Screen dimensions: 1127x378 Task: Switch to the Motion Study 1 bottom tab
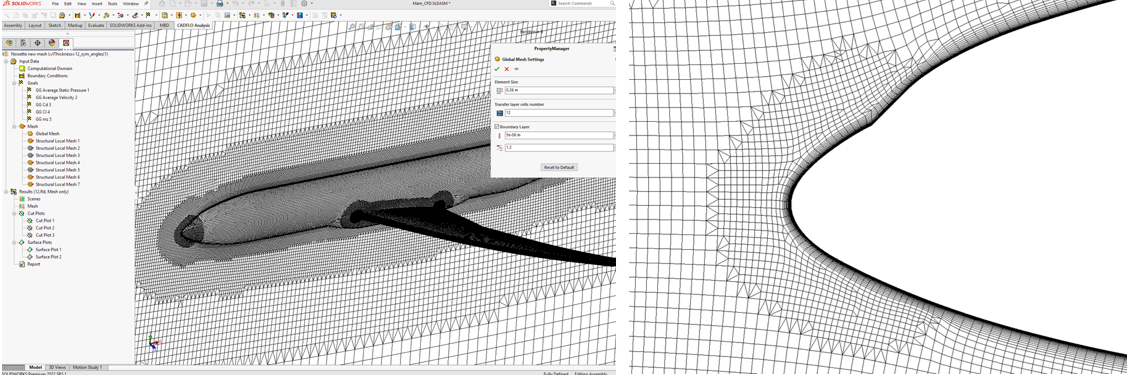(x=88, y=367)
